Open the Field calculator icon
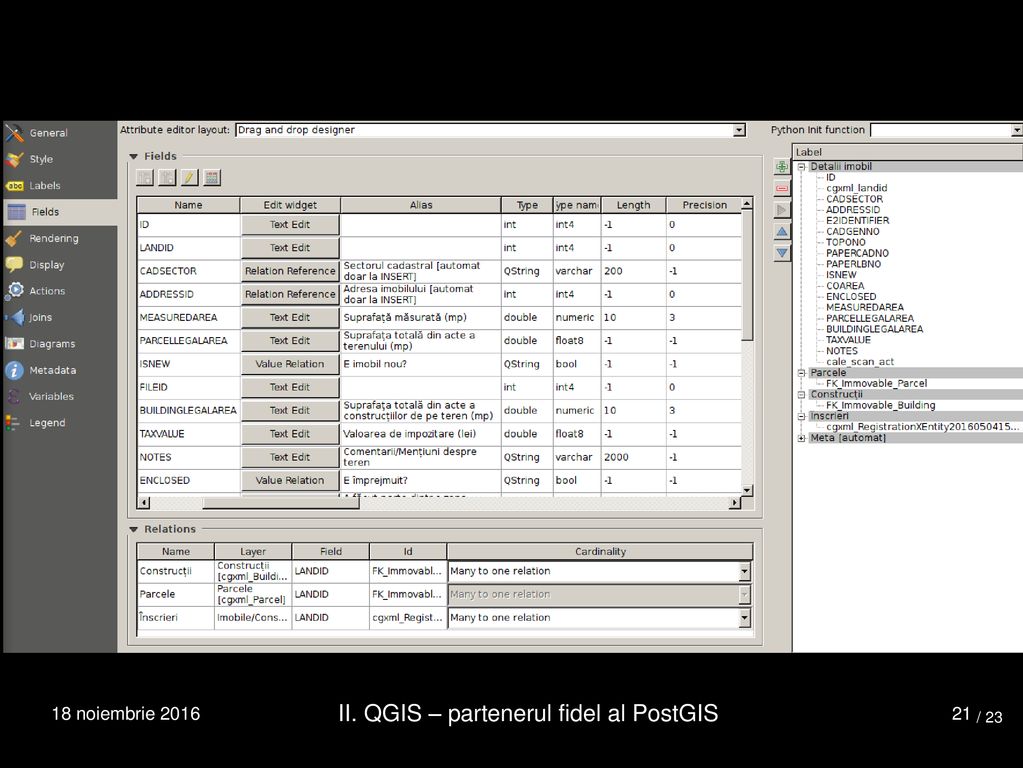 click(211, 177)
